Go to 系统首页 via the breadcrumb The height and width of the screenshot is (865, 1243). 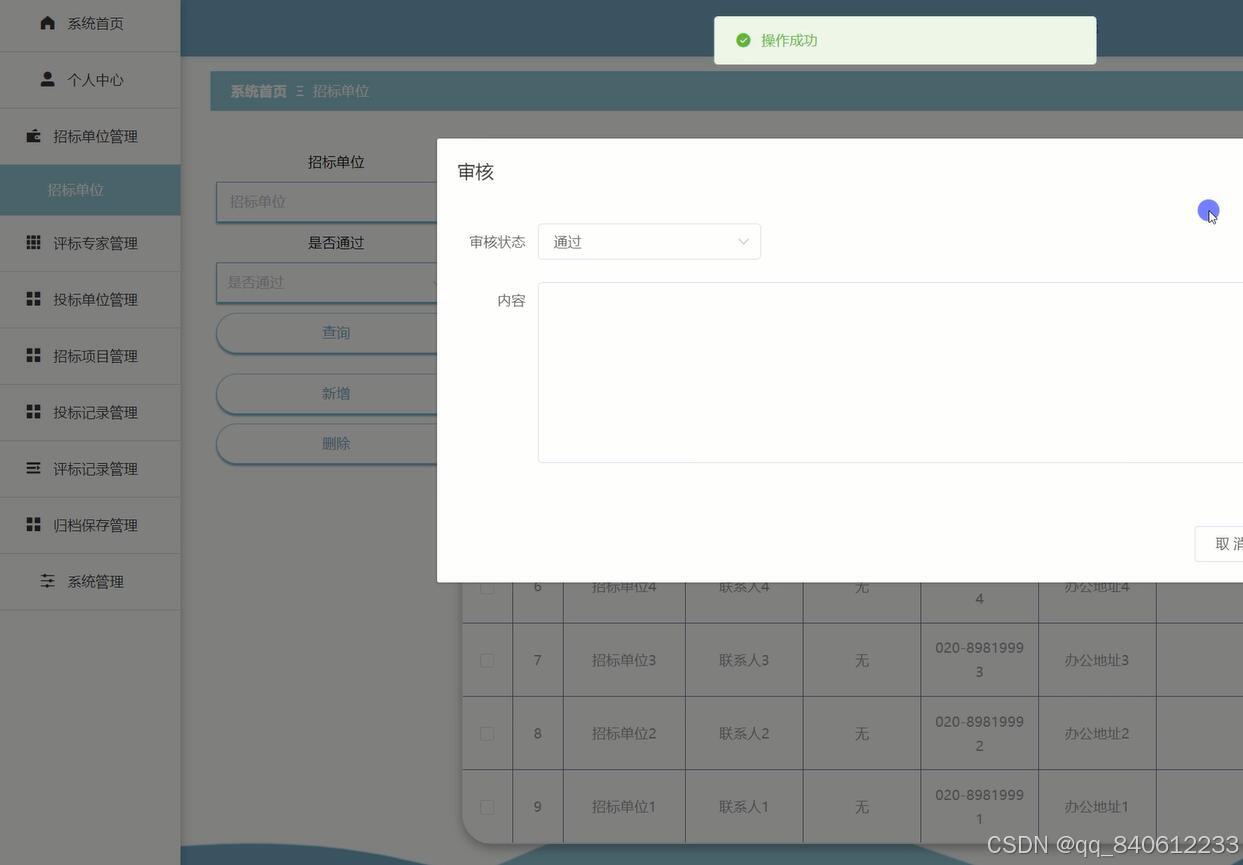click(256, 90)
